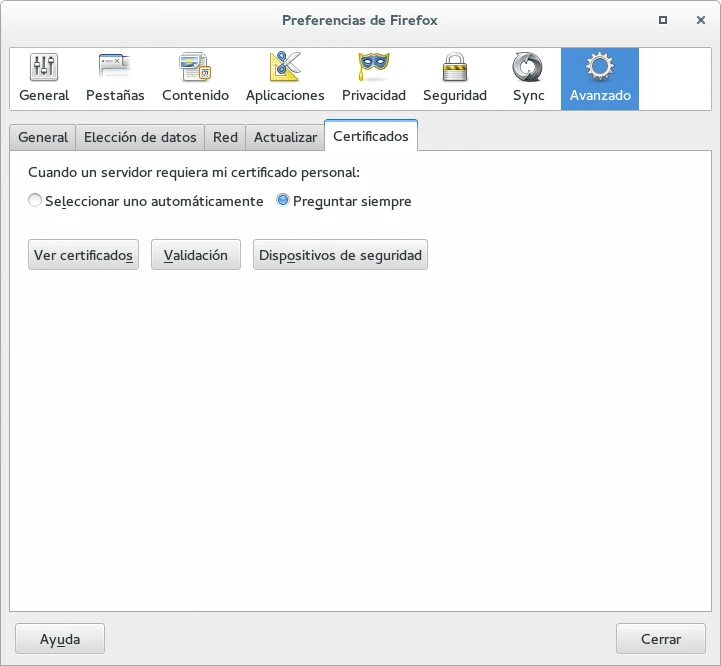Open the Validación settings button
The height and width of the screenshot is (666, 721).
(195, 255)
